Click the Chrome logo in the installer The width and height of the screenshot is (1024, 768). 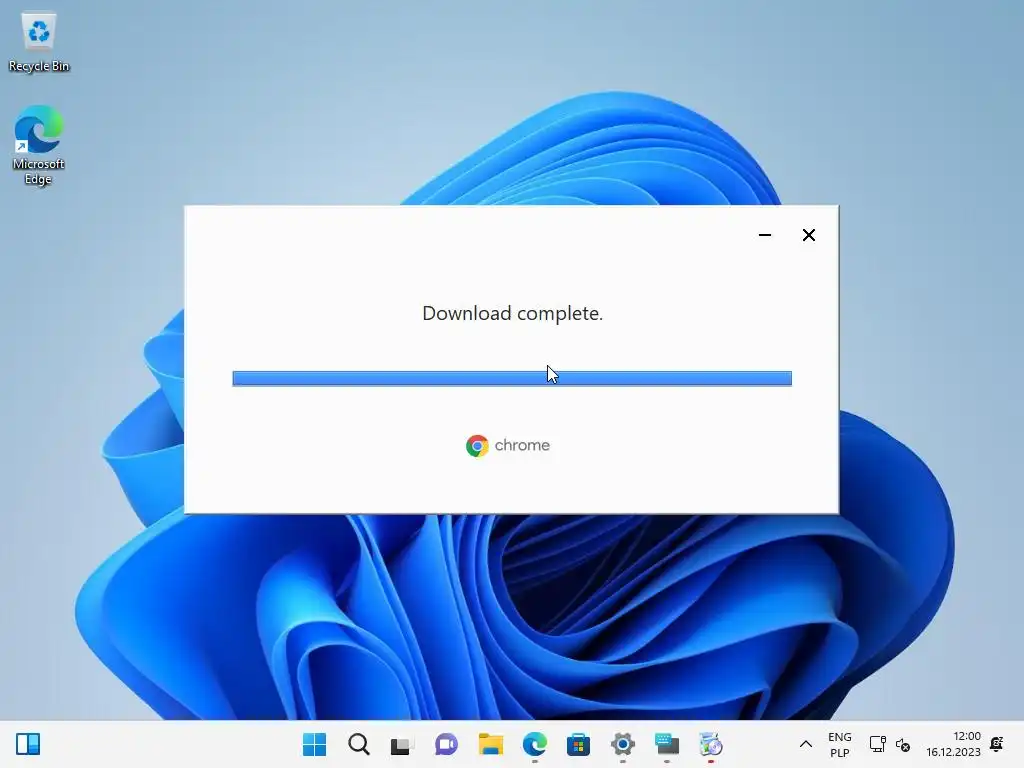(x=477, y=445)
